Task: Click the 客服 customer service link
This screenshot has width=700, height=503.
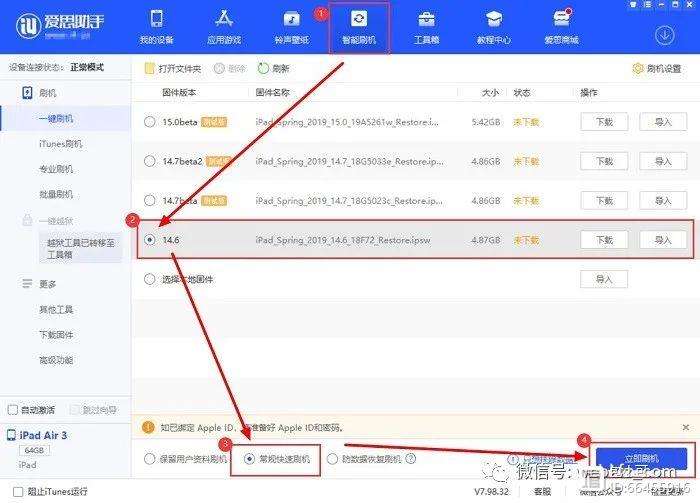Action: click(x=542, y=491)
